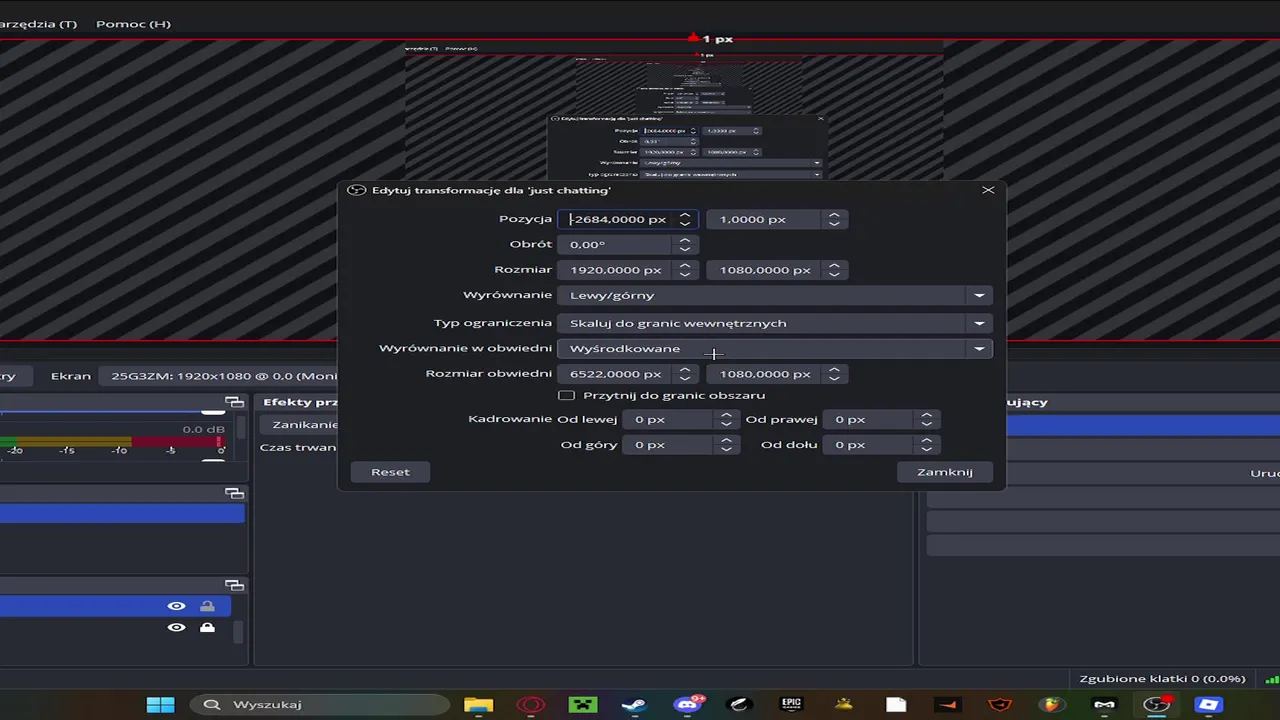Unlock the second source row

pos(207,628)
